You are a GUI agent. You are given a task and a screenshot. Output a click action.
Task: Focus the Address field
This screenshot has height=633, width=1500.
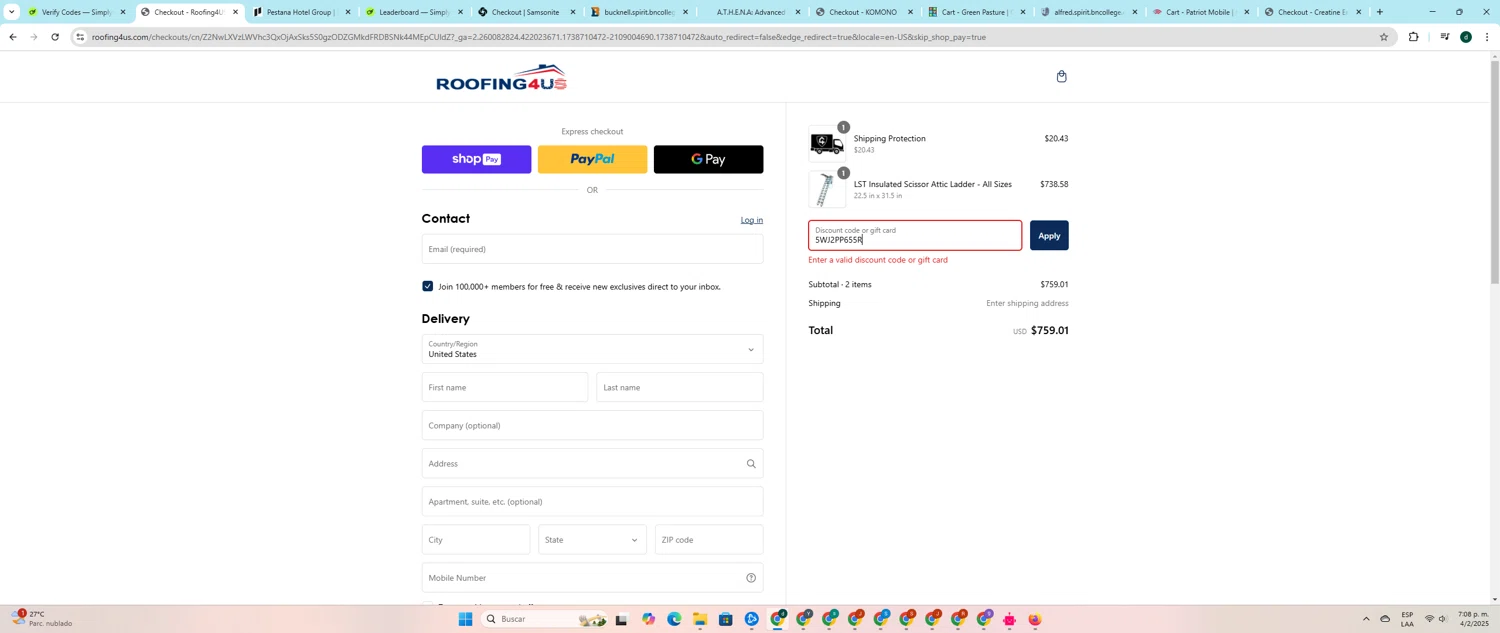point(592,464)
